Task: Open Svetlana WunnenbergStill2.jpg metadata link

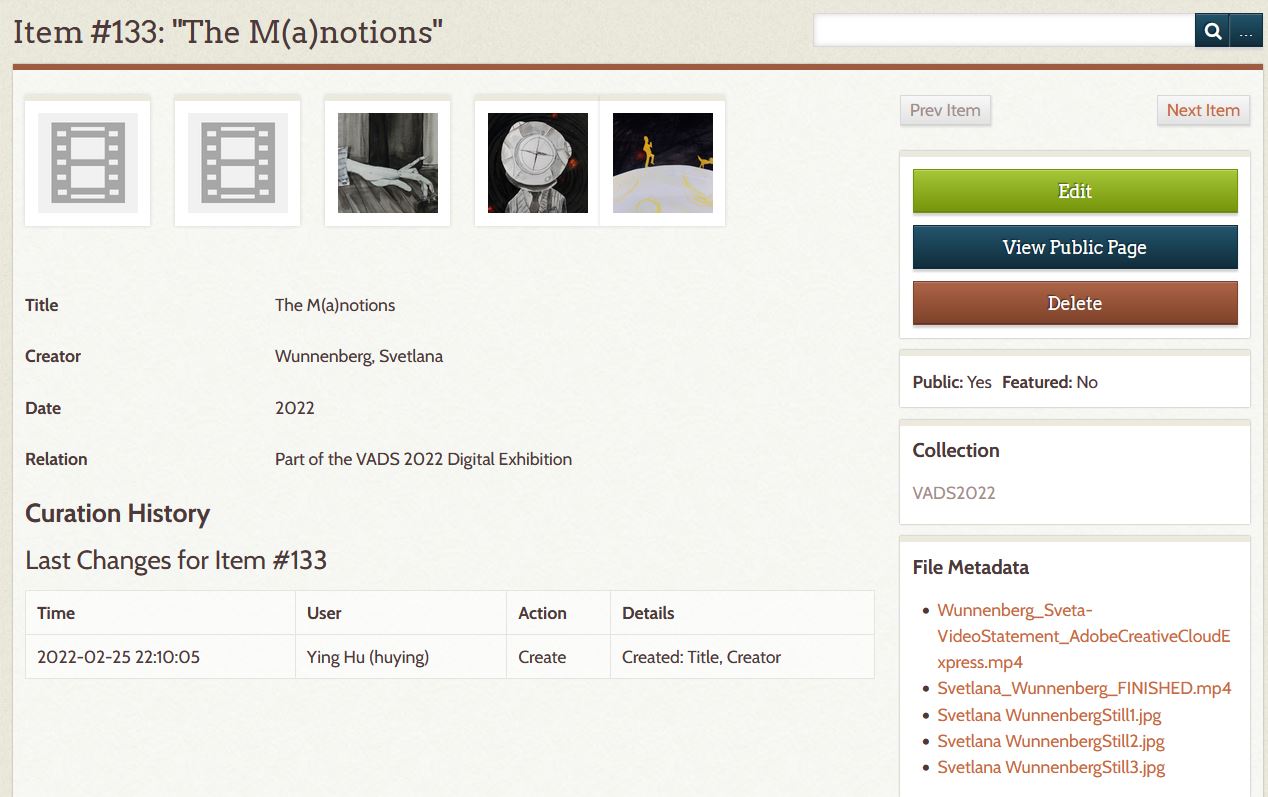Action: tap(1050, 741)
